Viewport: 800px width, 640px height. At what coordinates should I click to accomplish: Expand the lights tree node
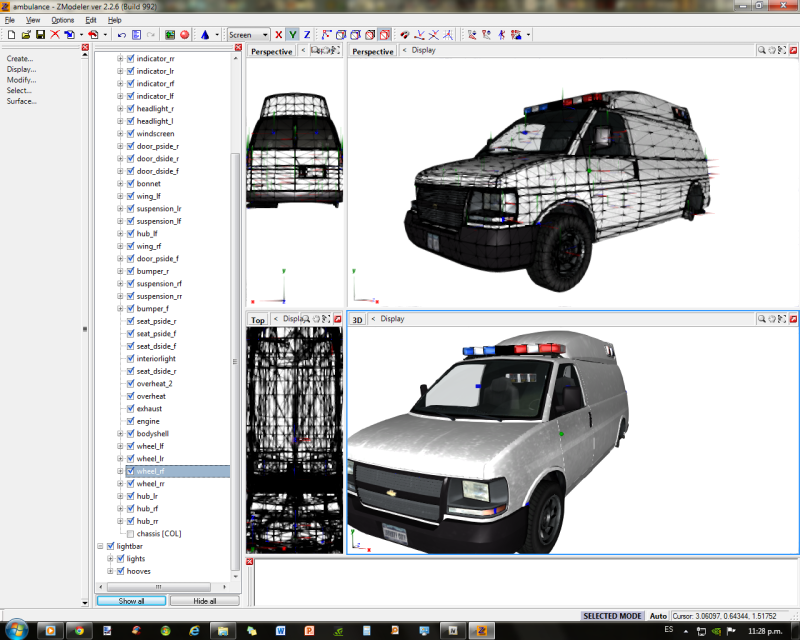coord(110,559)
